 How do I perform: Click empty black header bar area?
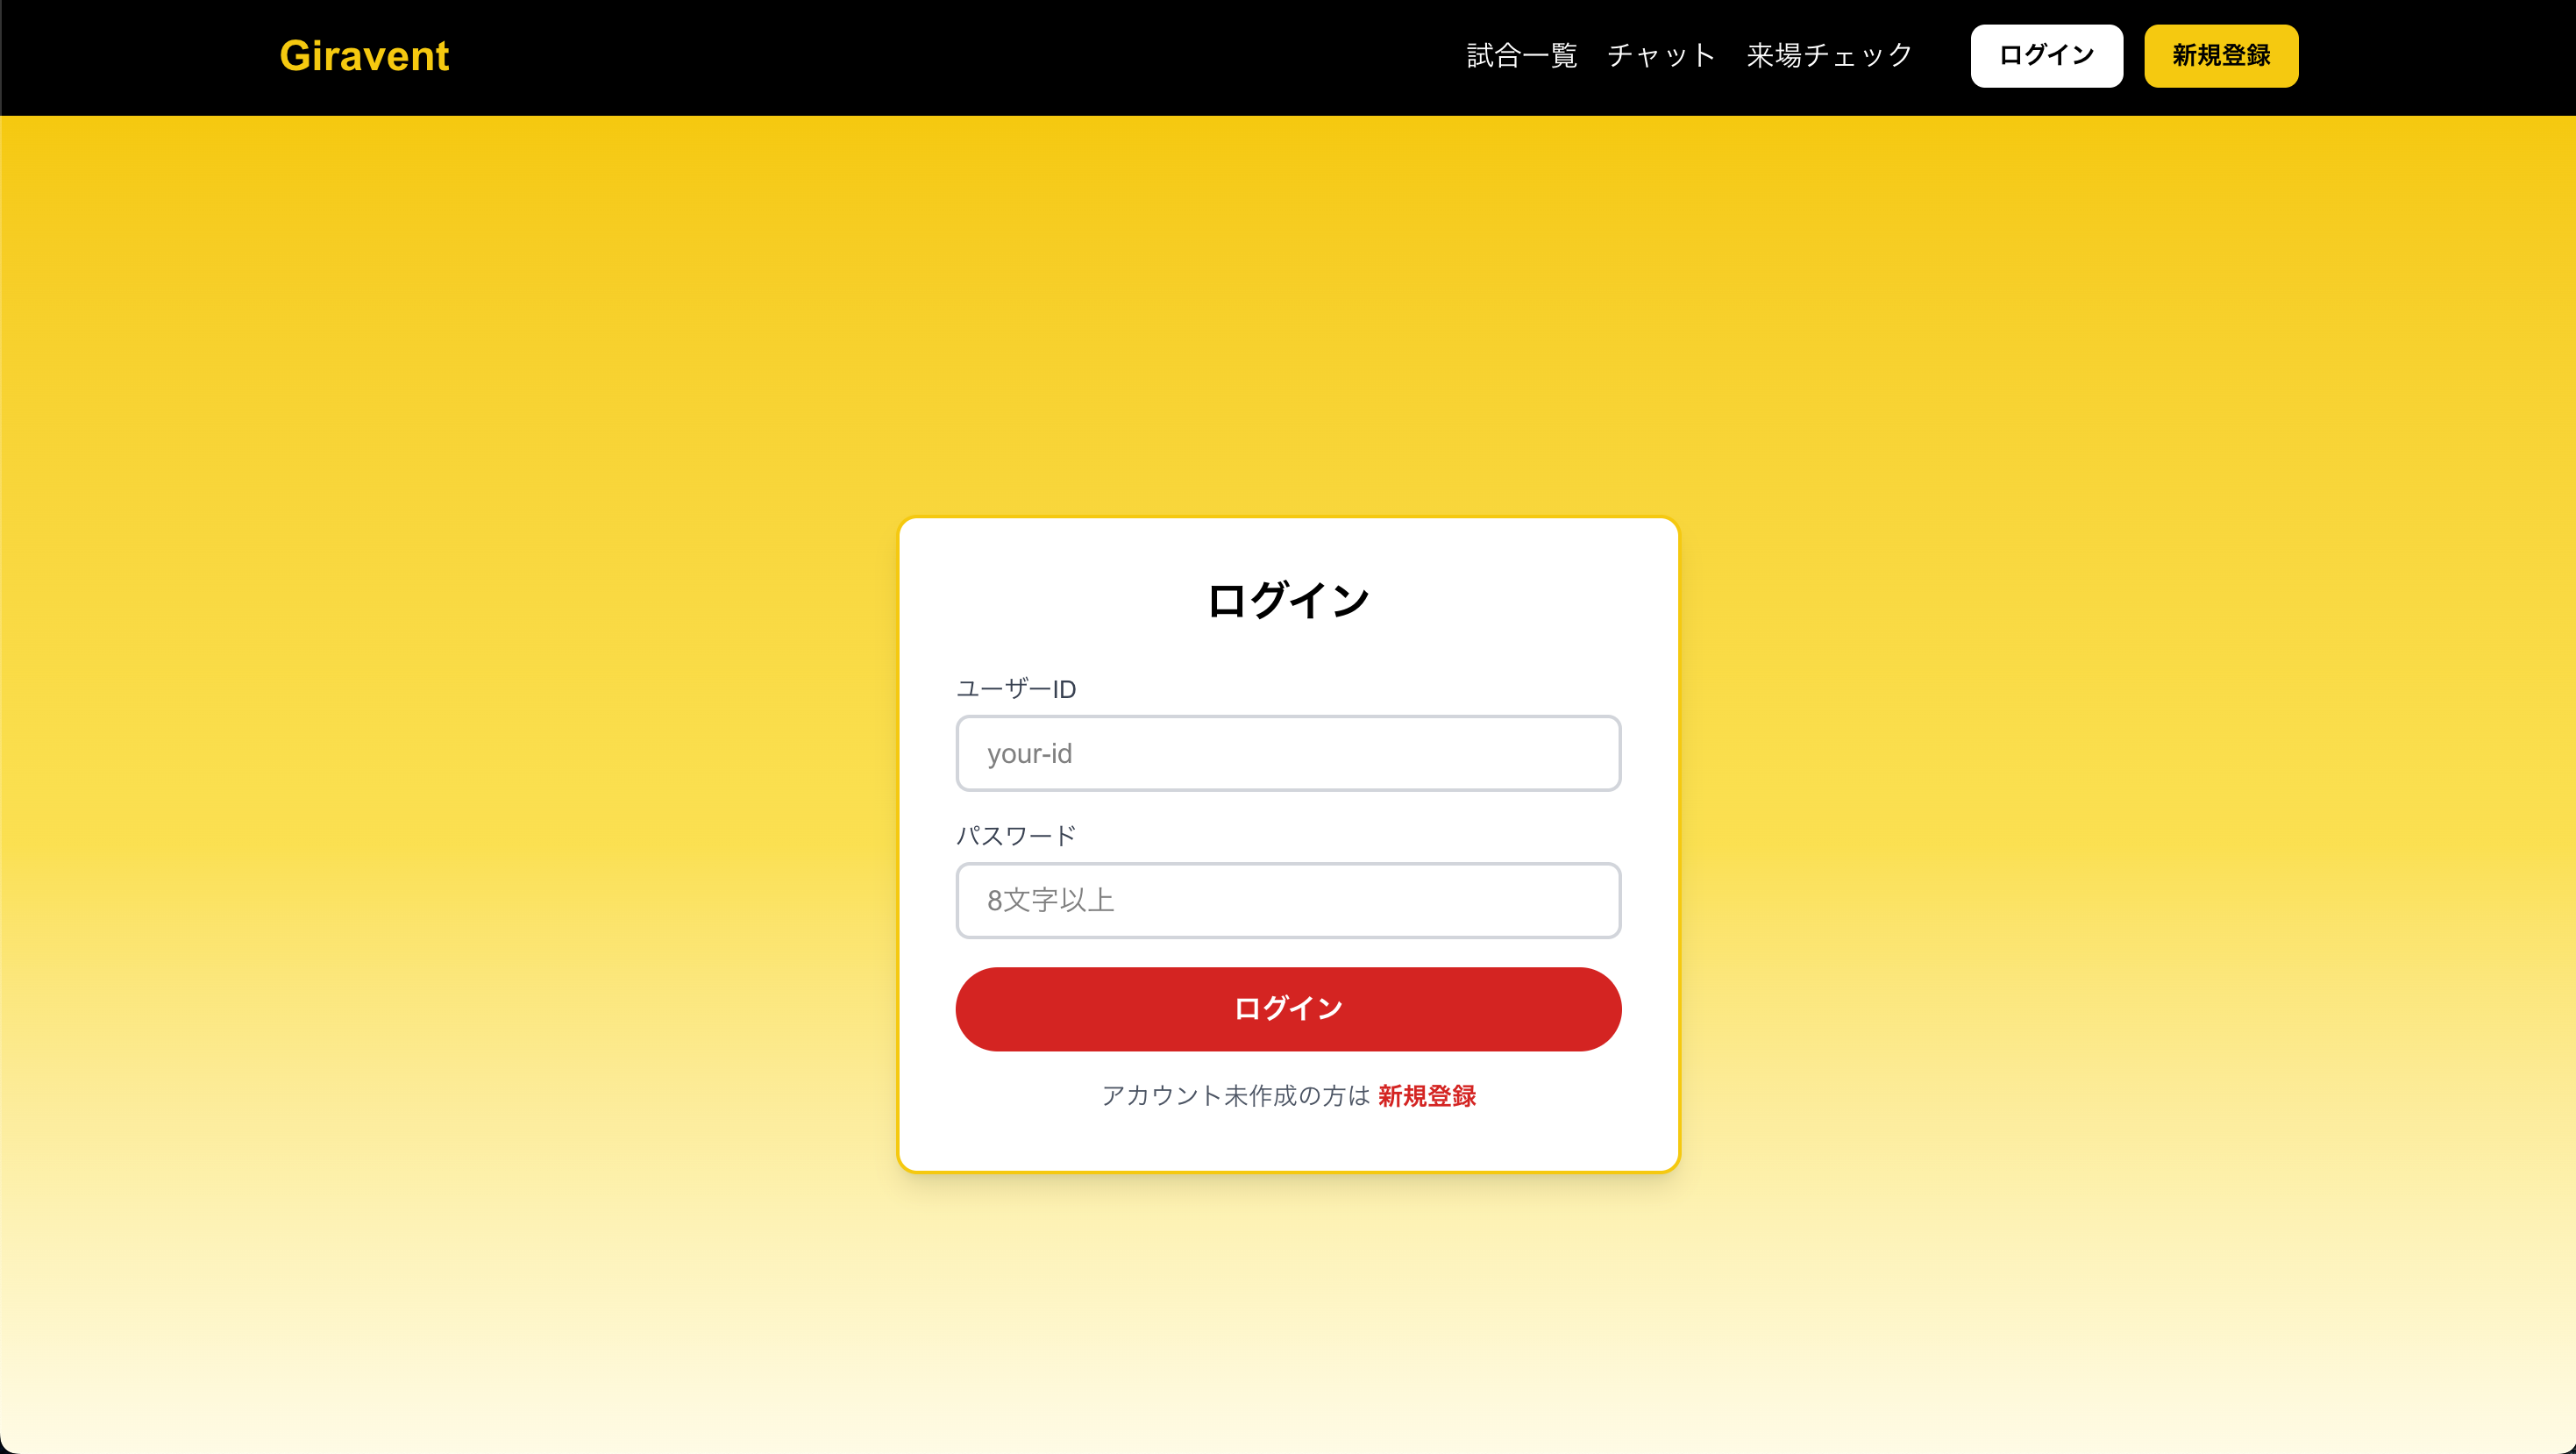[900, 56]
